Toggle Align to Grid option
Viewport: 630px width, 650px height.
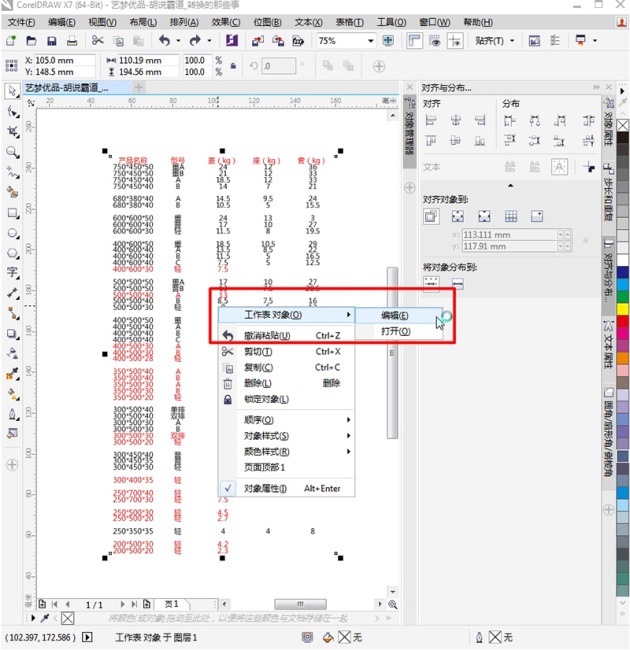tap(511, 216)
